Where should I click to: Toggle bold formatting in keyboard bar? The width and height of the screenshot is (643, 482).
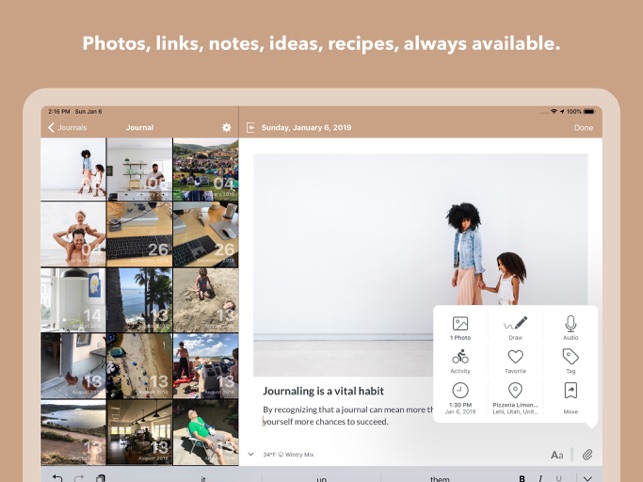(522, 478)
